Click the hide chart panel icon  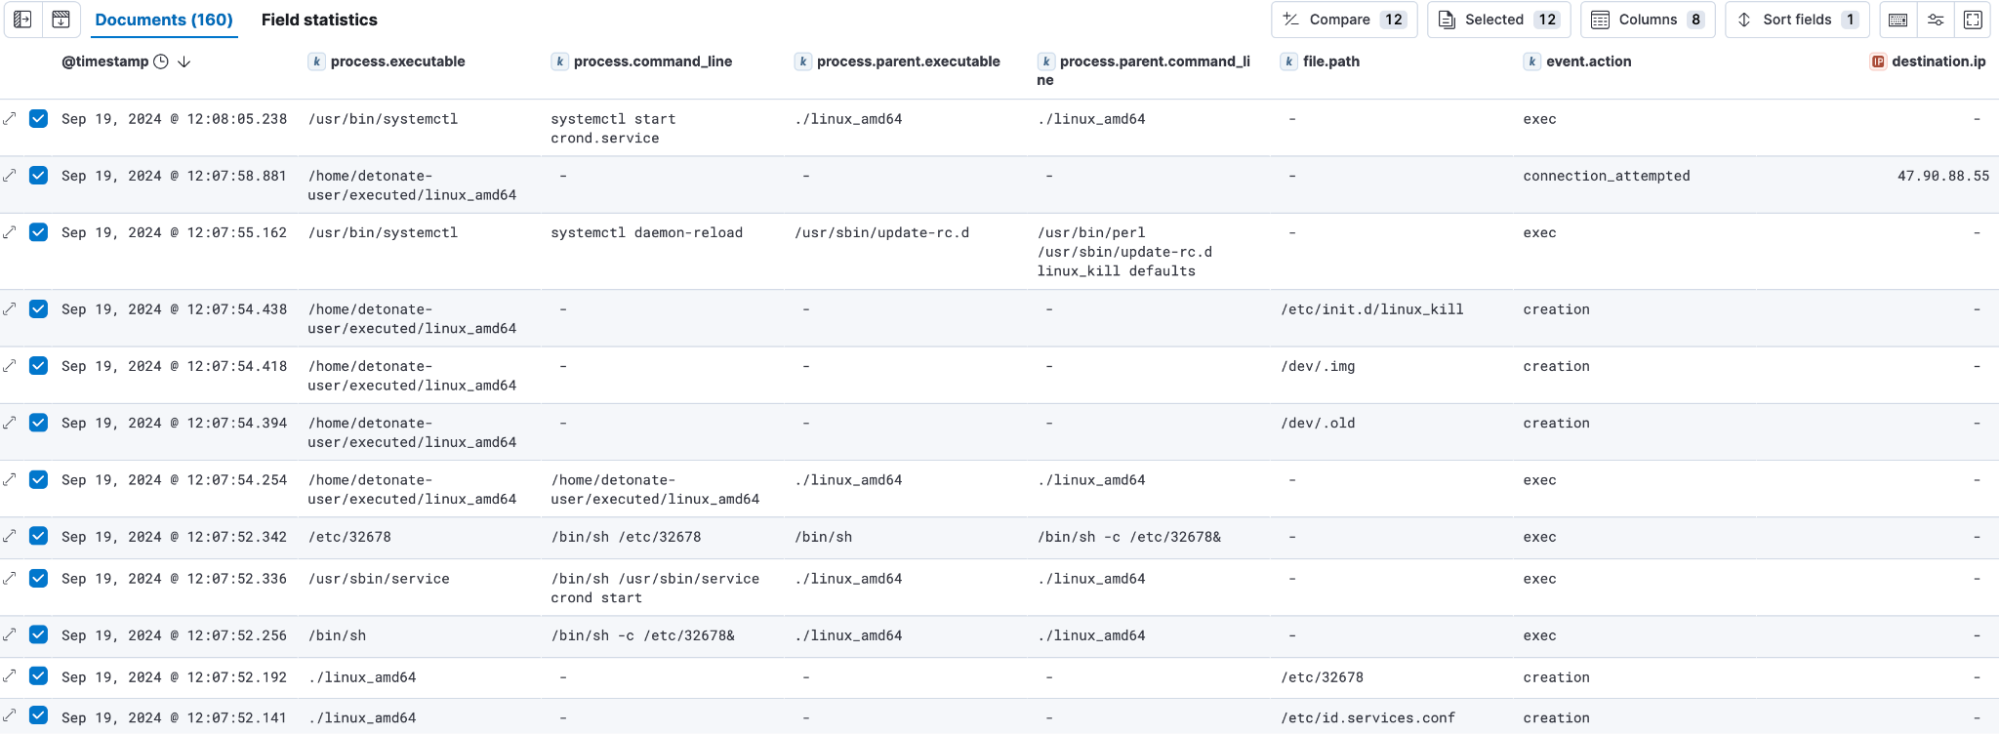(x=60, y=19)
